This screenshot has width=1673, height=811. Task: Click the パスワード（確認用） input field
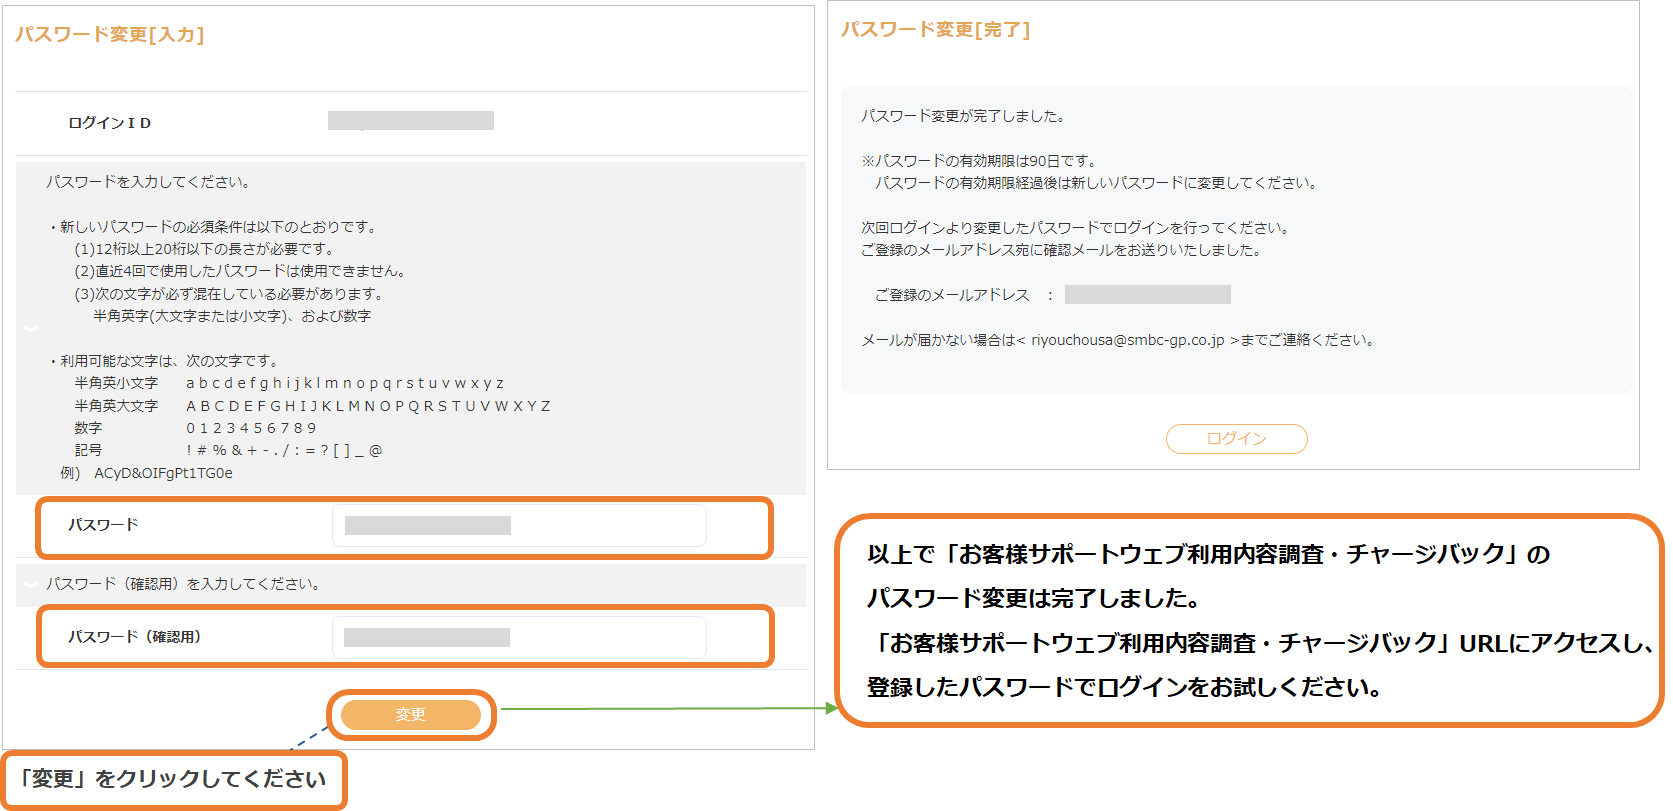coord(519,637)
